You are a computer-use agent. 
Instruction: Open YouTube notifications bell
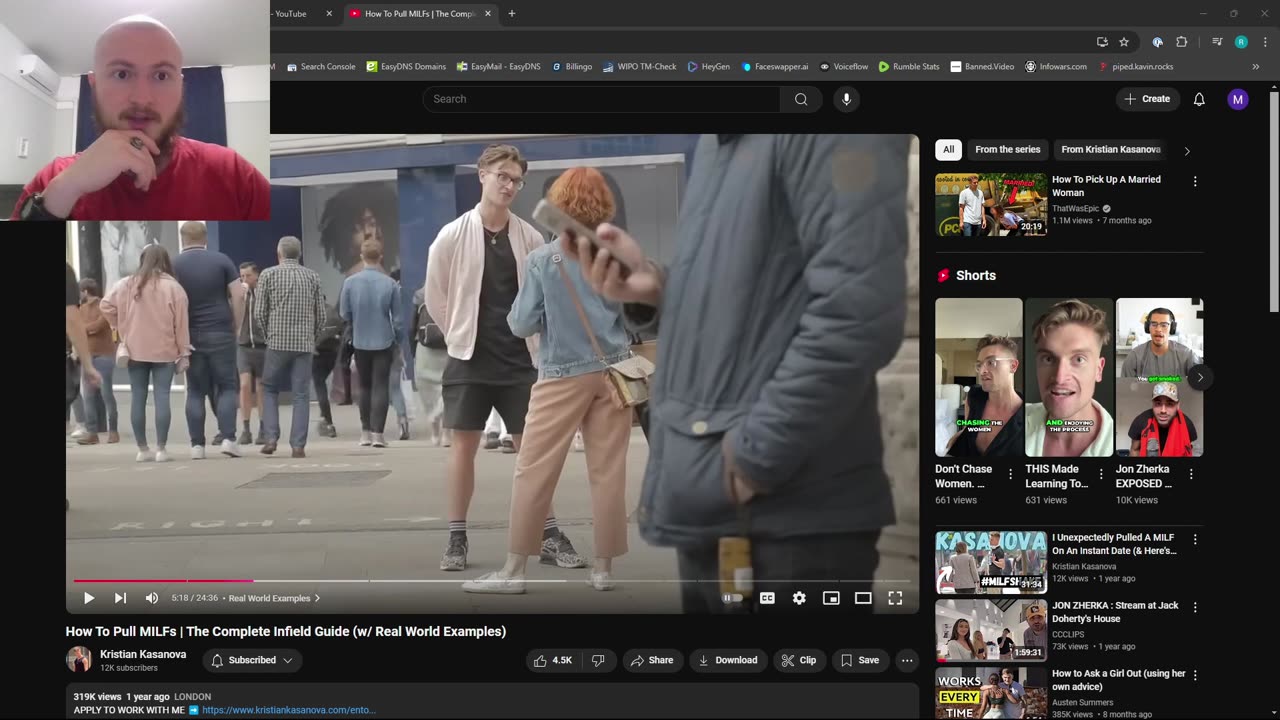(1199, 99)
